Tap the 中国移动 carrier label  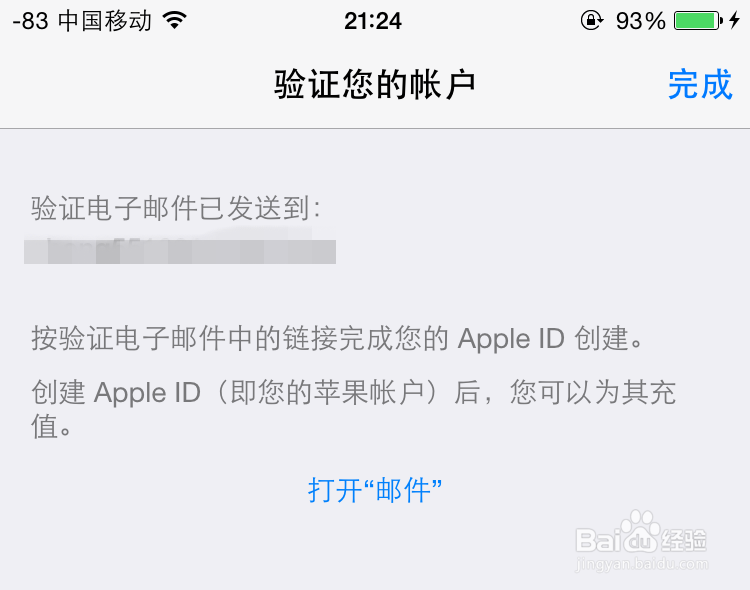click(105, 21)
